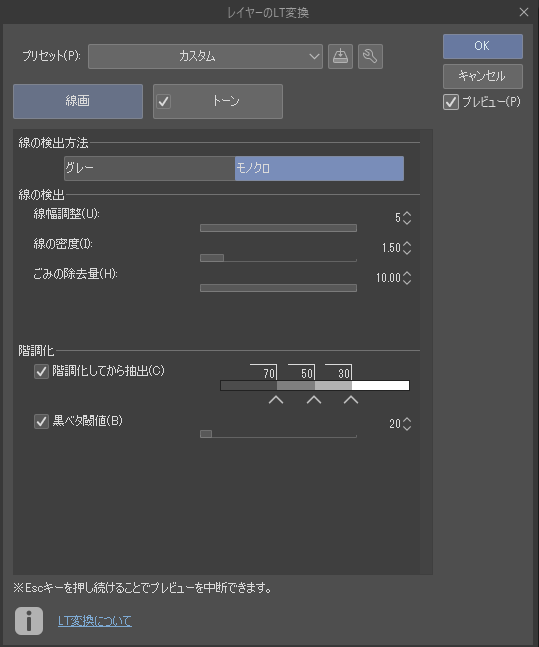Viewport: 539px width, 647px height.
Task: Open preset settings wrench icon
Action: tap(370, 56)
